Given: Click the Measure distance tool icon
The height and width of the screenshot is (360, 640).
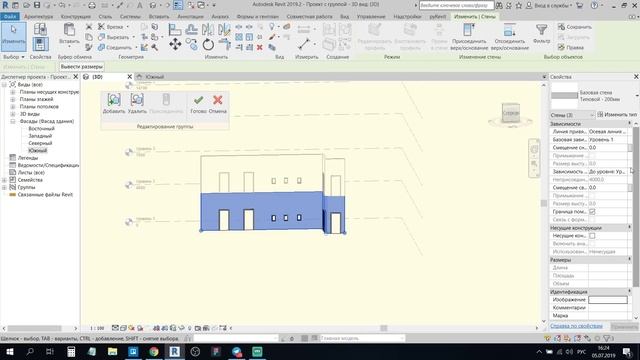Looking at the screenshot, I should tap(304, 43).
